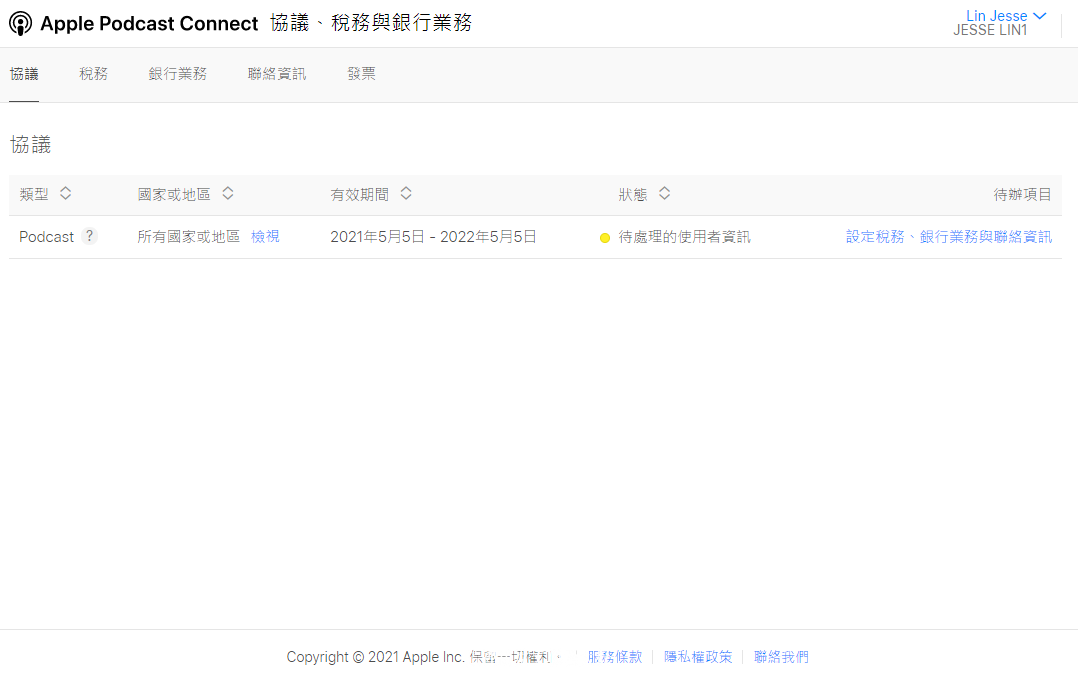Click the Apple Podcast Connect title text
Image resolution: width=1078 pixels, height=689 pixels.
tap(149, 23)
